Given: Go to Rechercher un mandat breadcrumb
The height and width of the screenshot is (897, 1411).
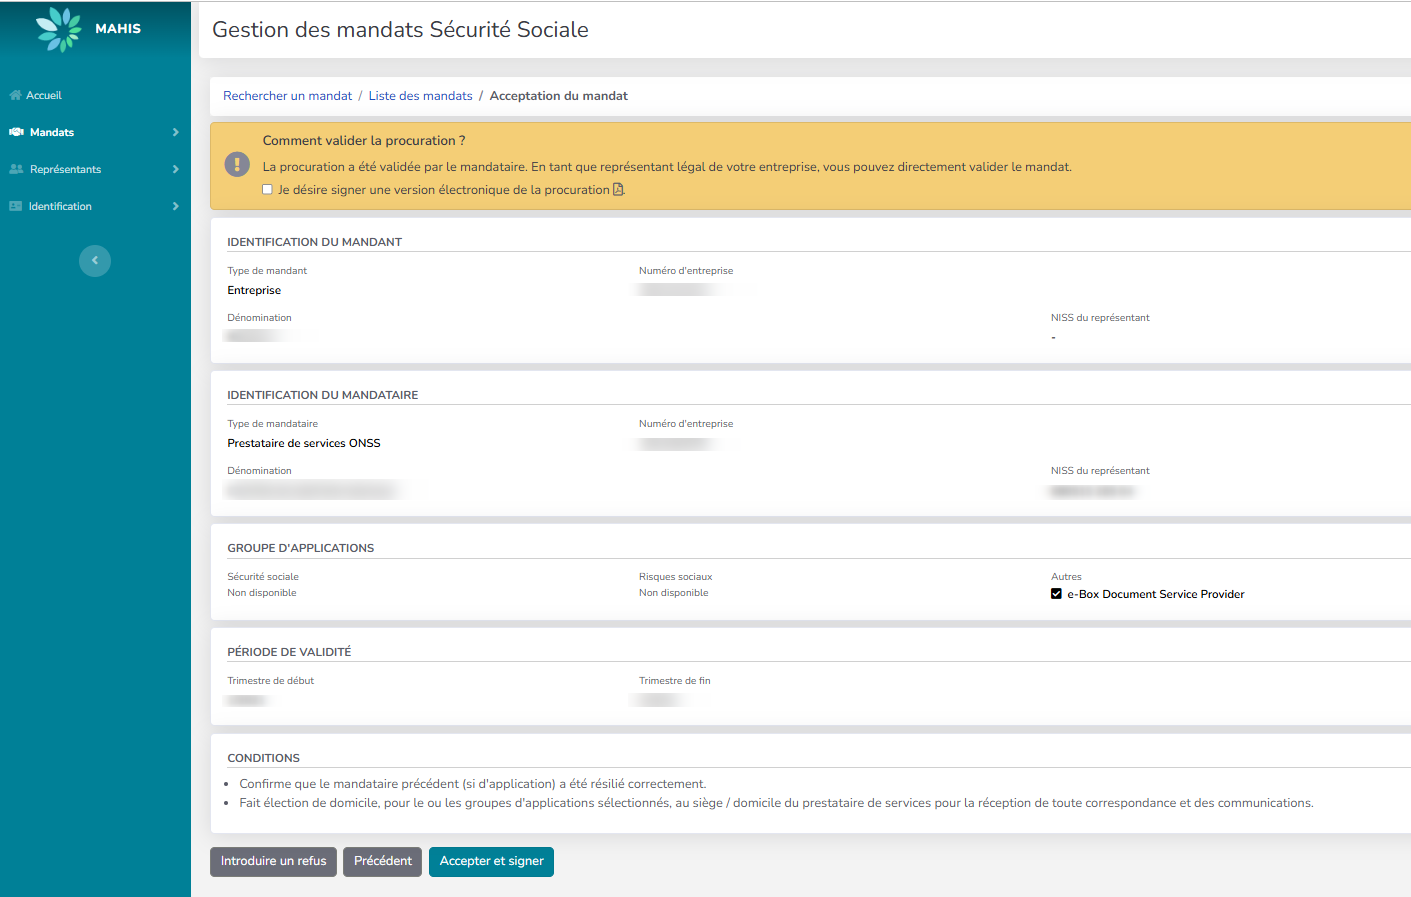Looking at the screenshot, I should (287, 96).
